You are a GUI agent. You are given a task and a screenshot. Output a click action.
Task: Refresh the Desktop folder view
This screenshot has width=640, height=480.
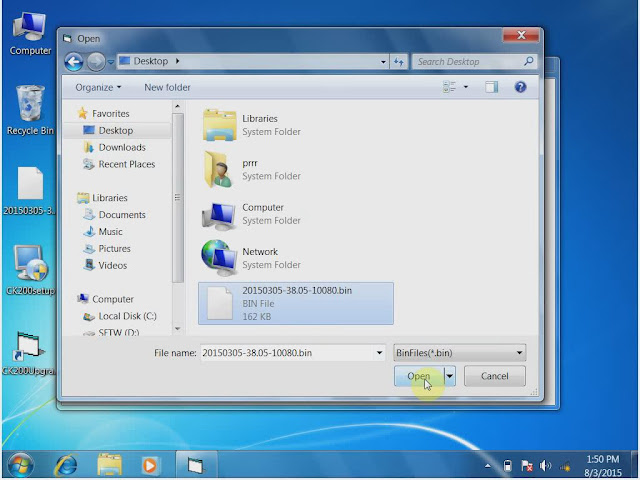coord(399,62)
